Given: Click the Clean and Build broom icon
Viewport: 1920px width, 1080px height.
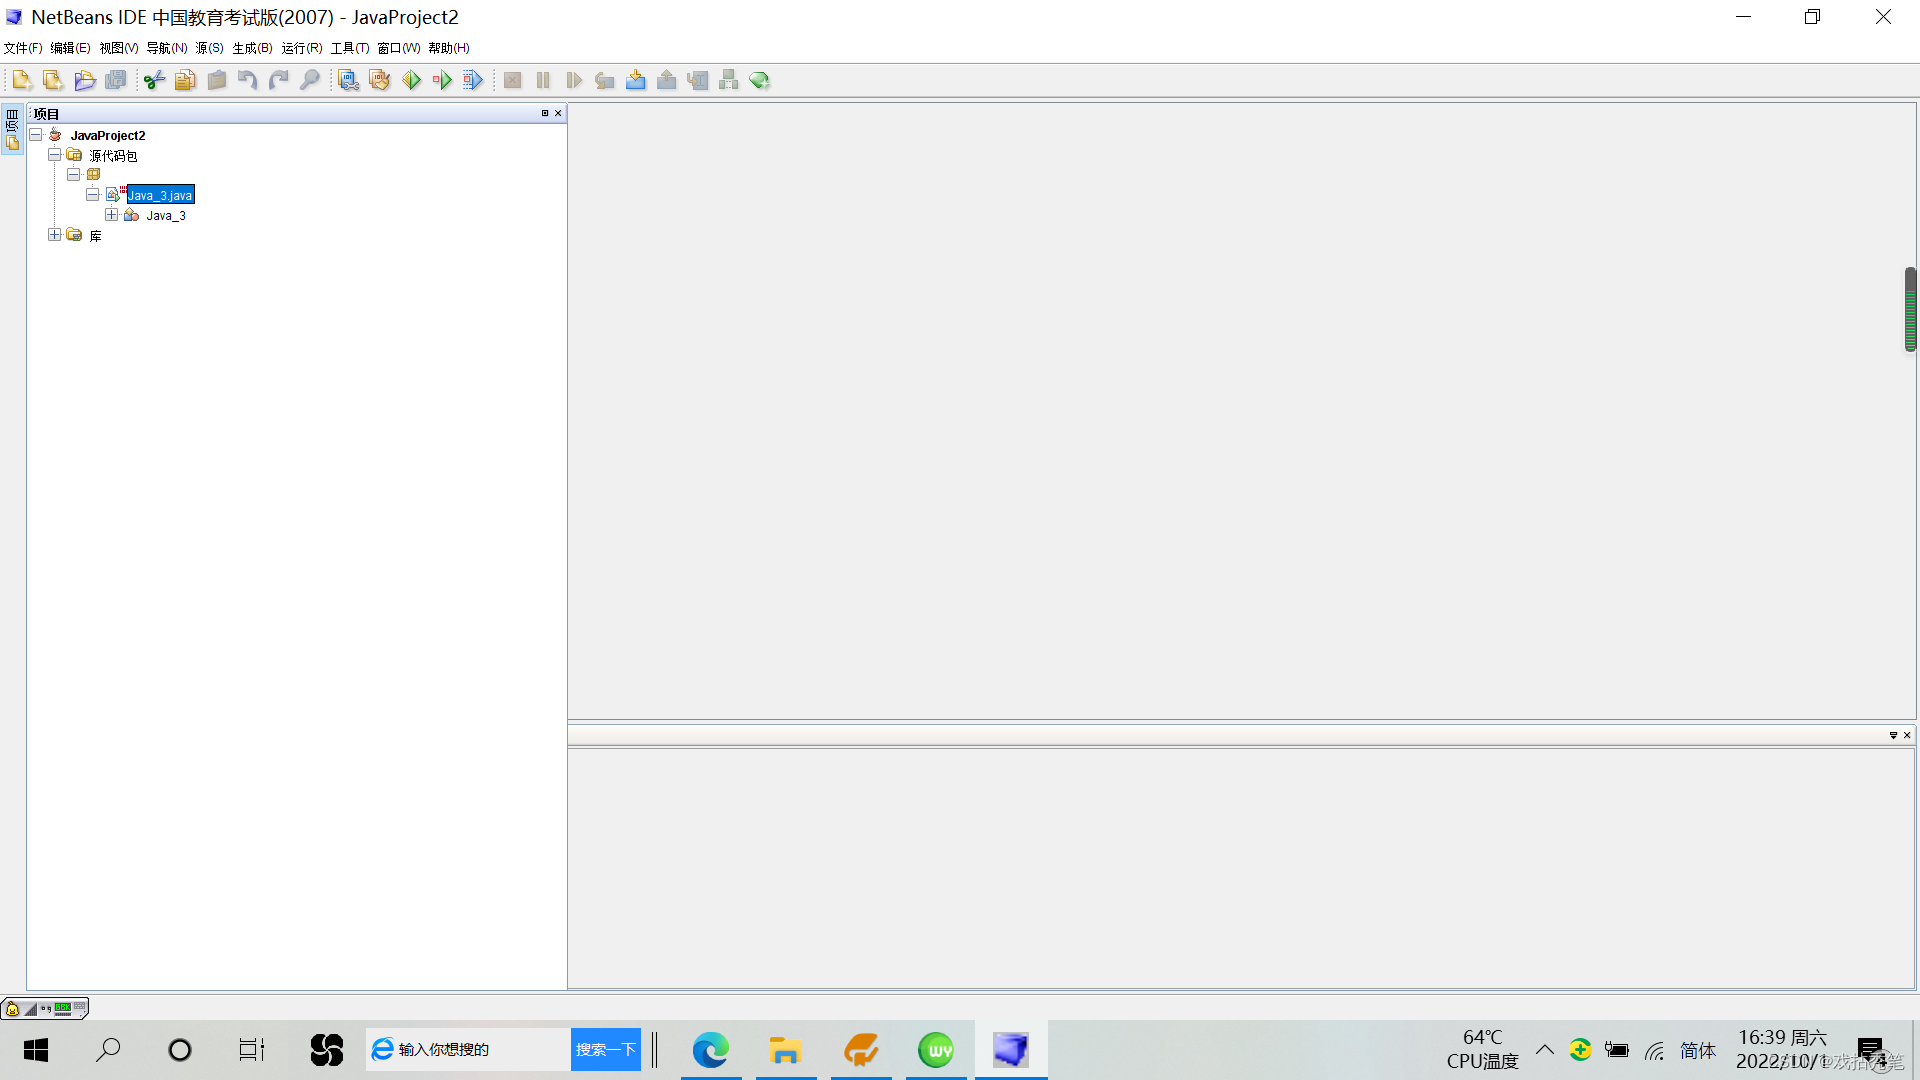Looking at the screenshot, I should click(x=379, y=80).
